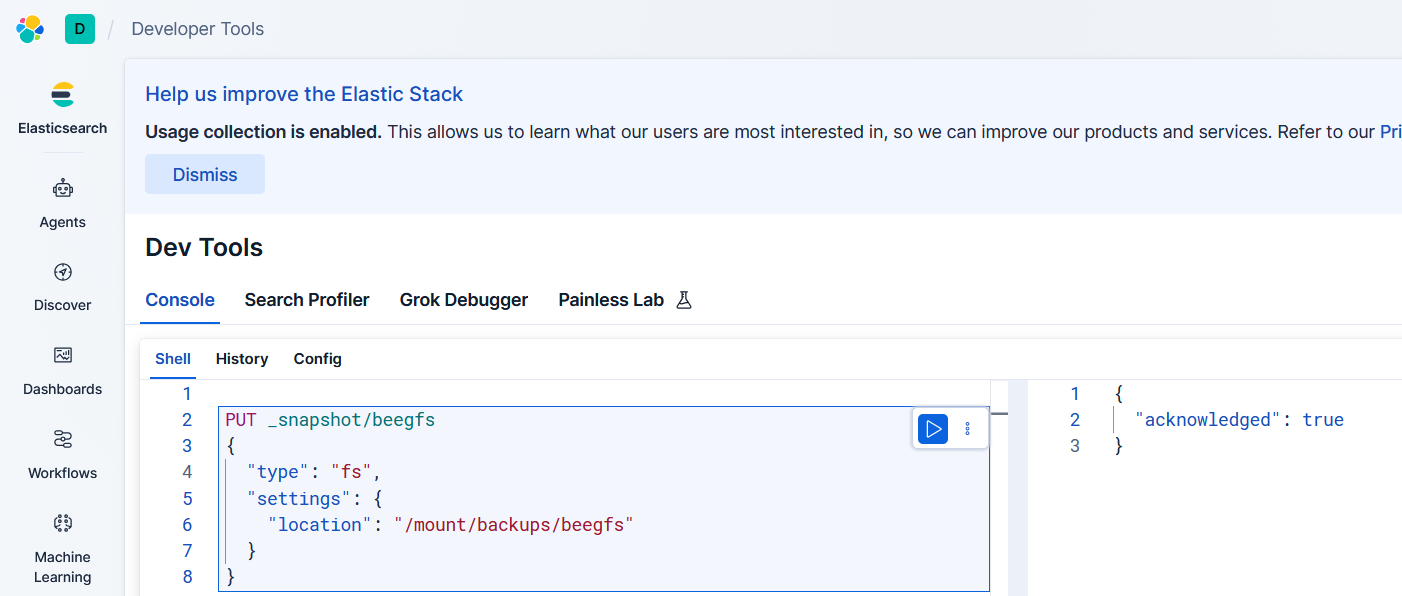The width and height of the screenshot is (1402, 596).
Task: Open the Grok Debugger tab
Action: pos(464,300)
